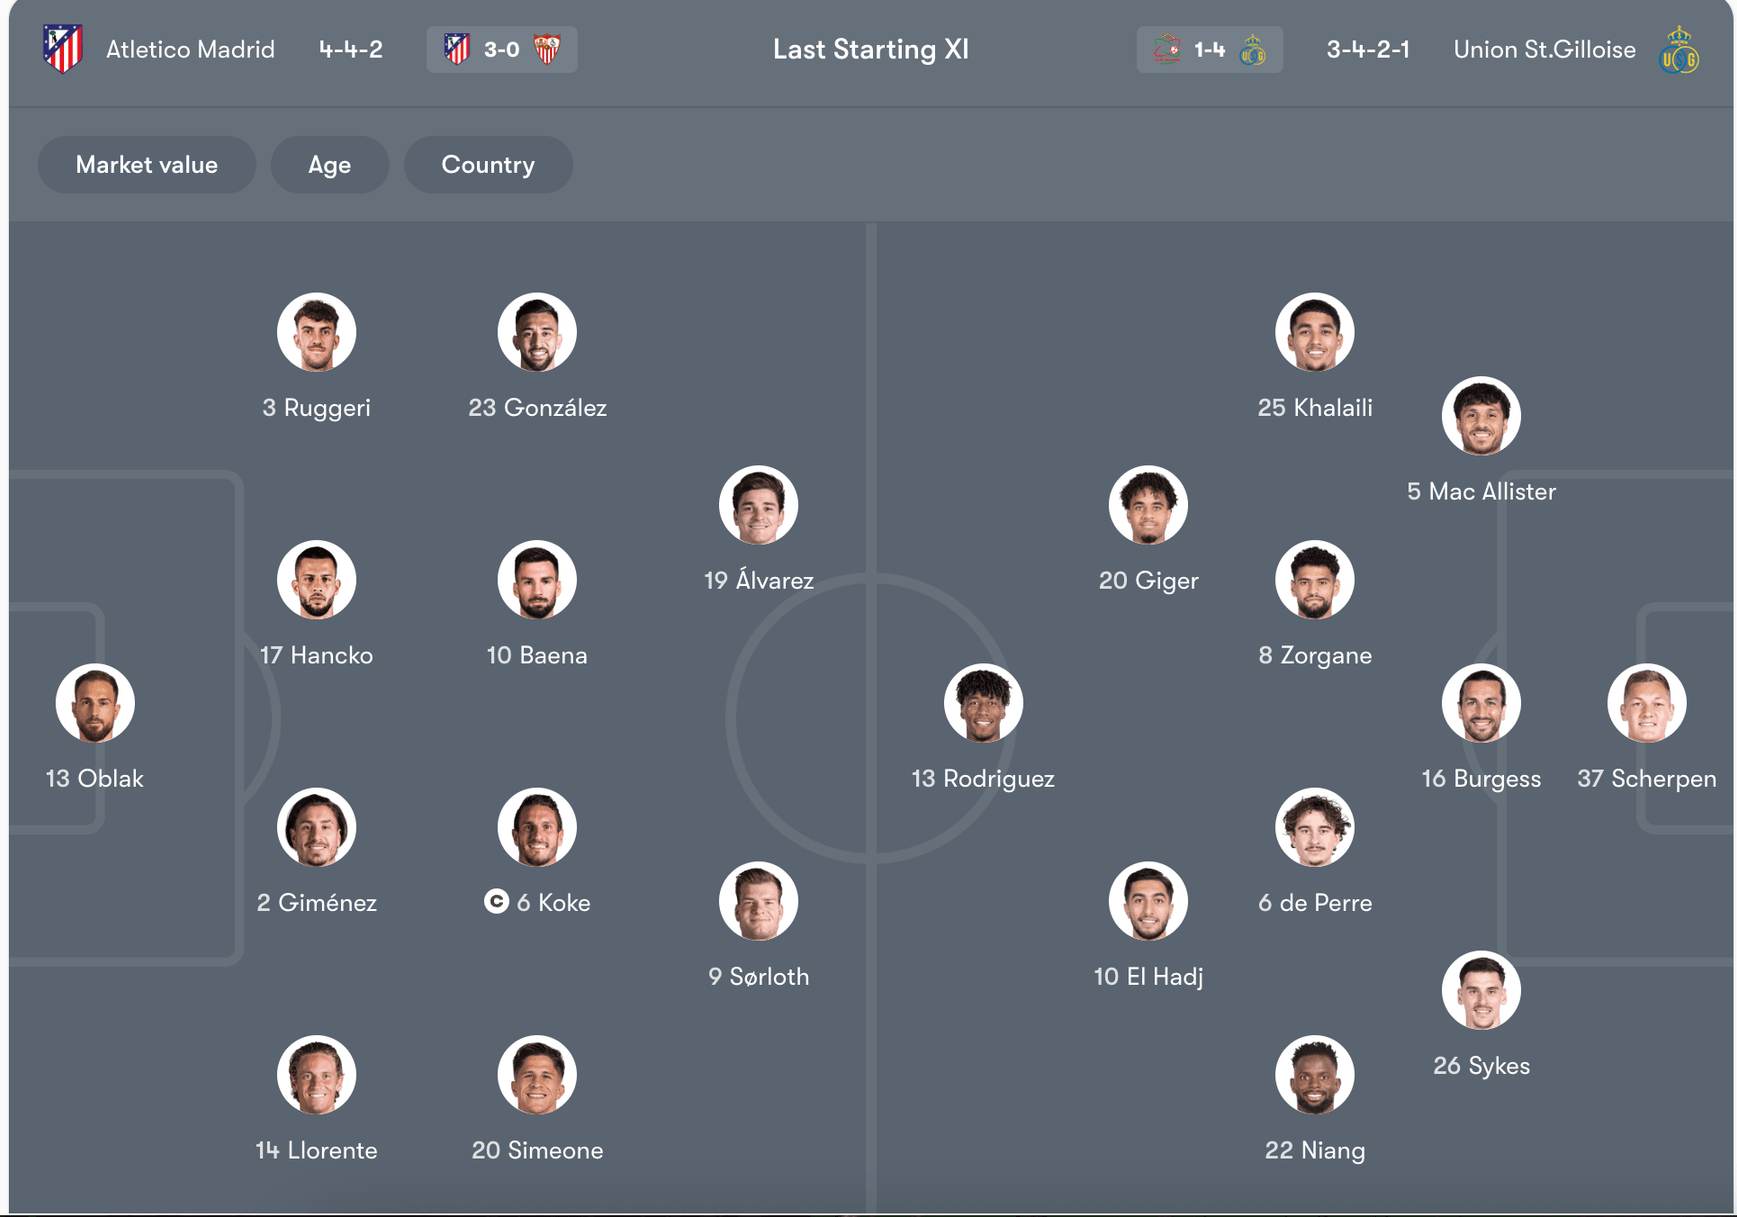Toggle the Country filter
1737x1217 pixels.
tap(488, 164)
